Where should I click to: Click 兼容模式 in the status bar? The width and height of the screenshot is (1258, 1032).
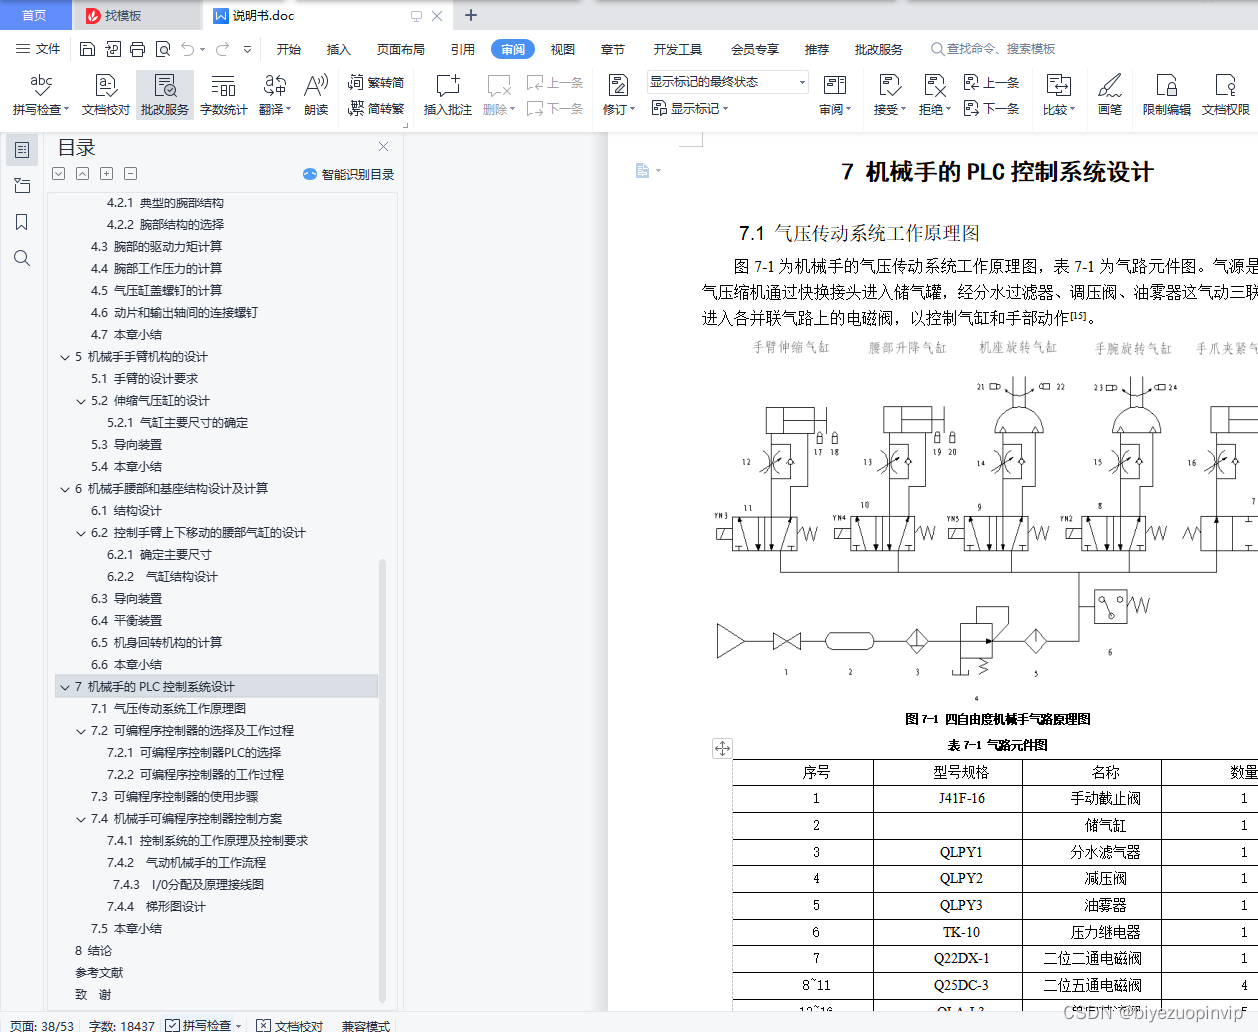tap(366, 1025)
